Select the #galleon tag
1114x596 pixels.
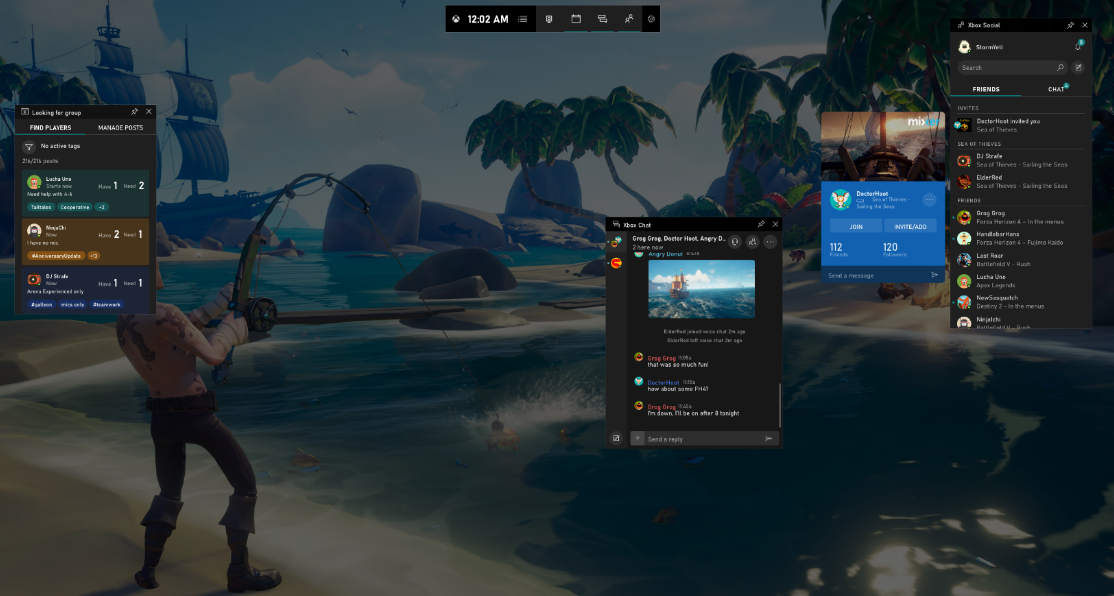(41, 305)
